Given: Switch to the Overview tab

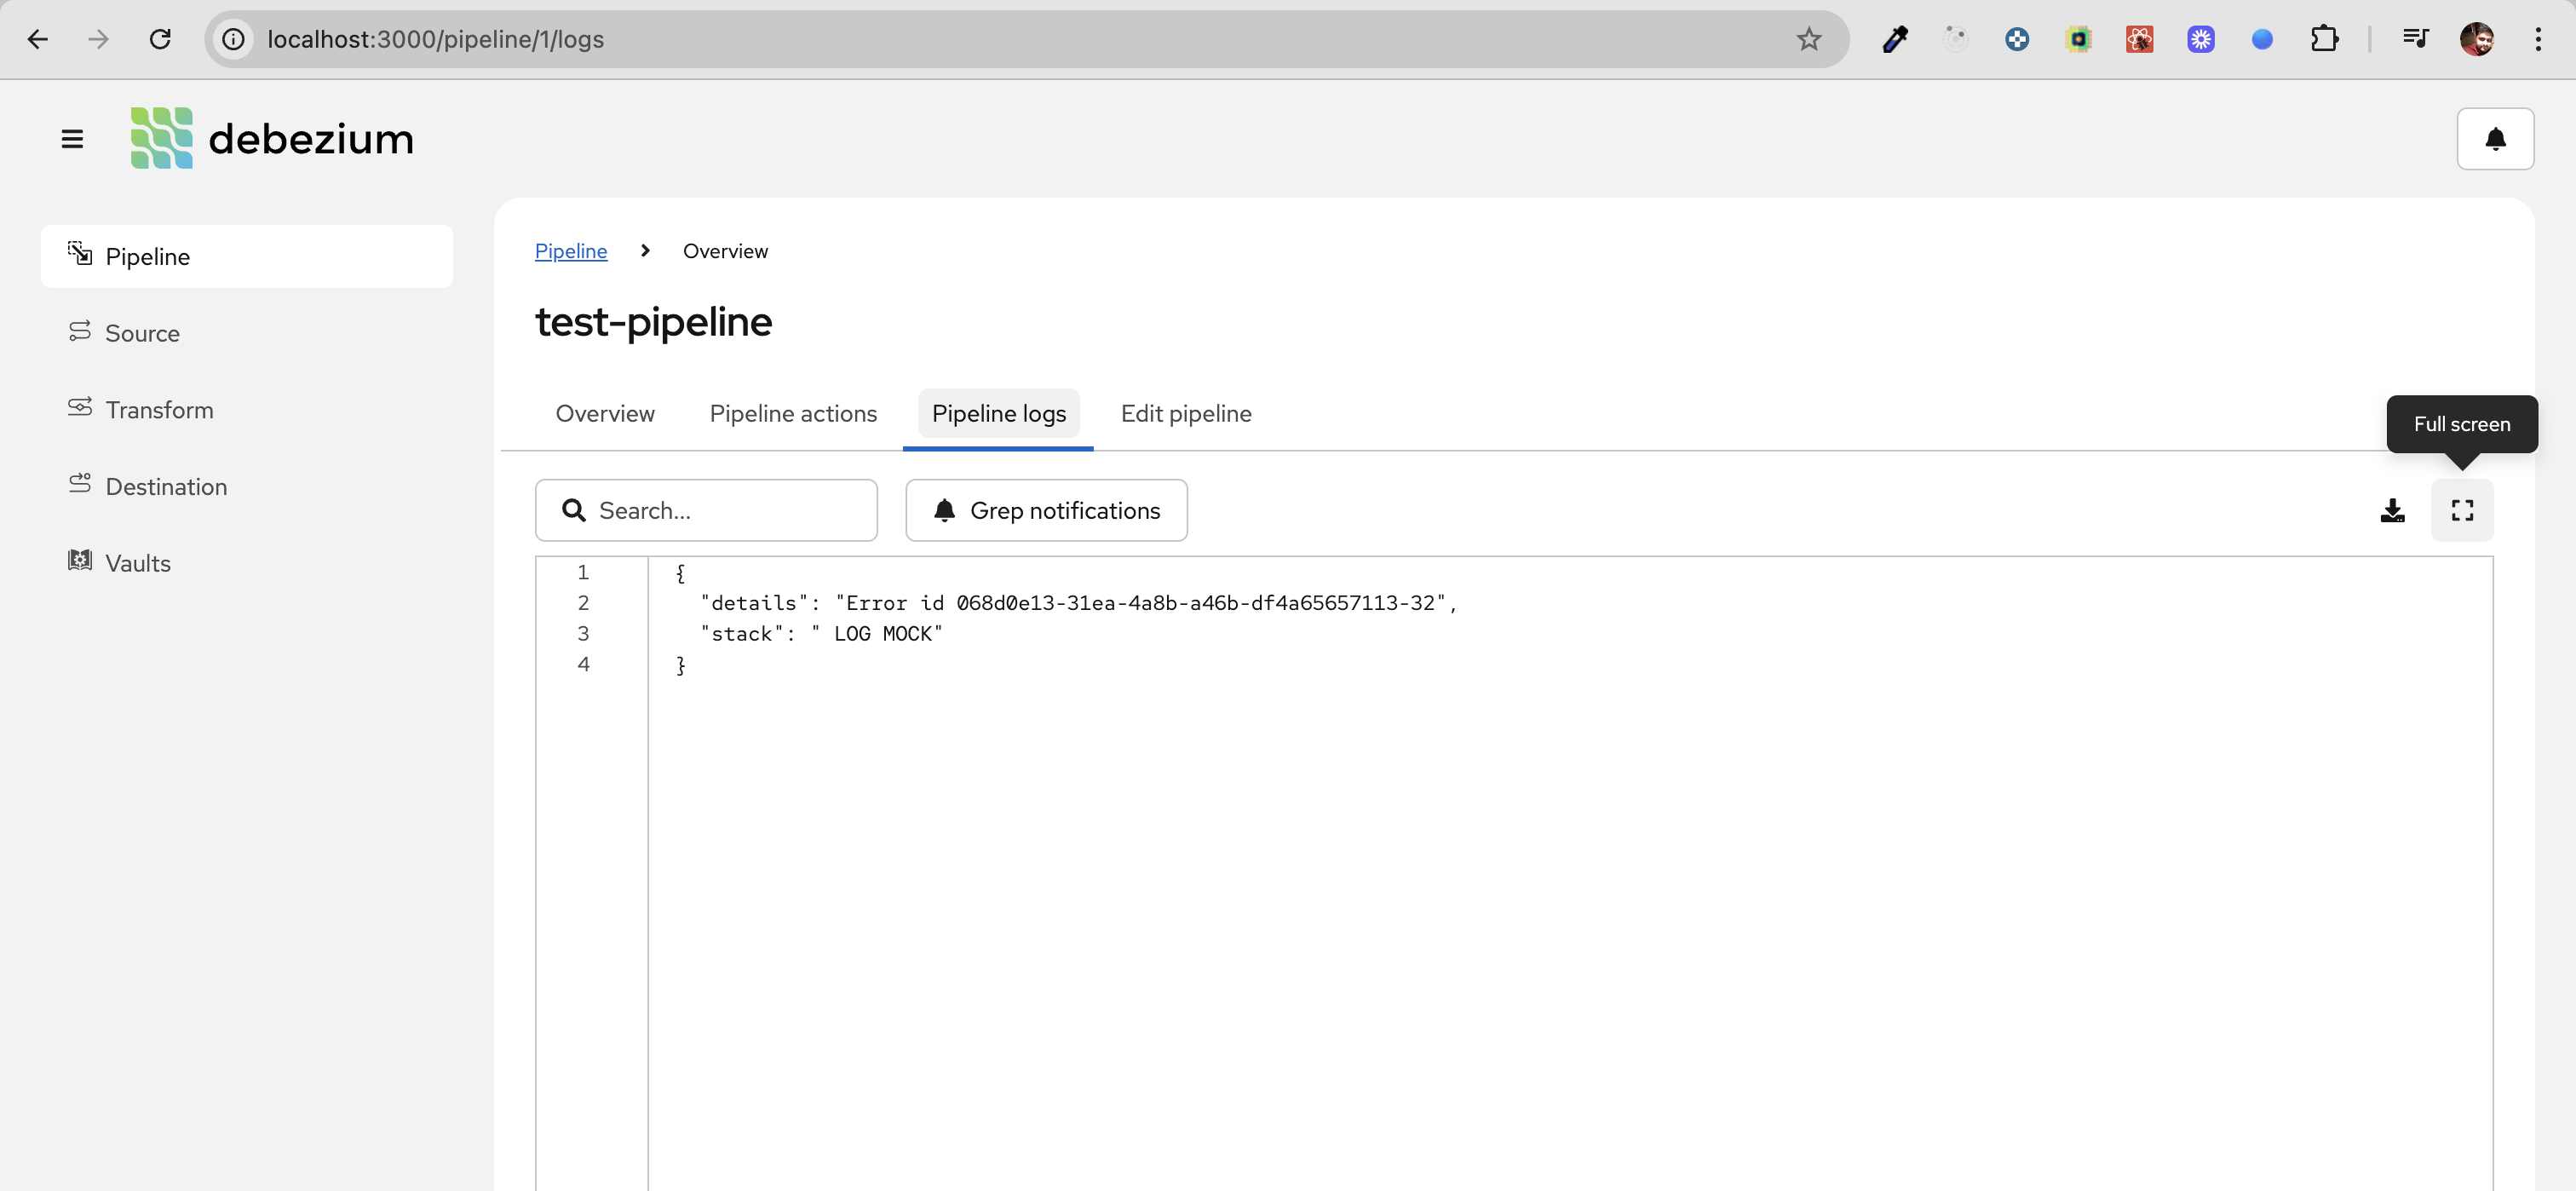Looking at the screenshot, I should pyautogui.click(x=605, y=414).
